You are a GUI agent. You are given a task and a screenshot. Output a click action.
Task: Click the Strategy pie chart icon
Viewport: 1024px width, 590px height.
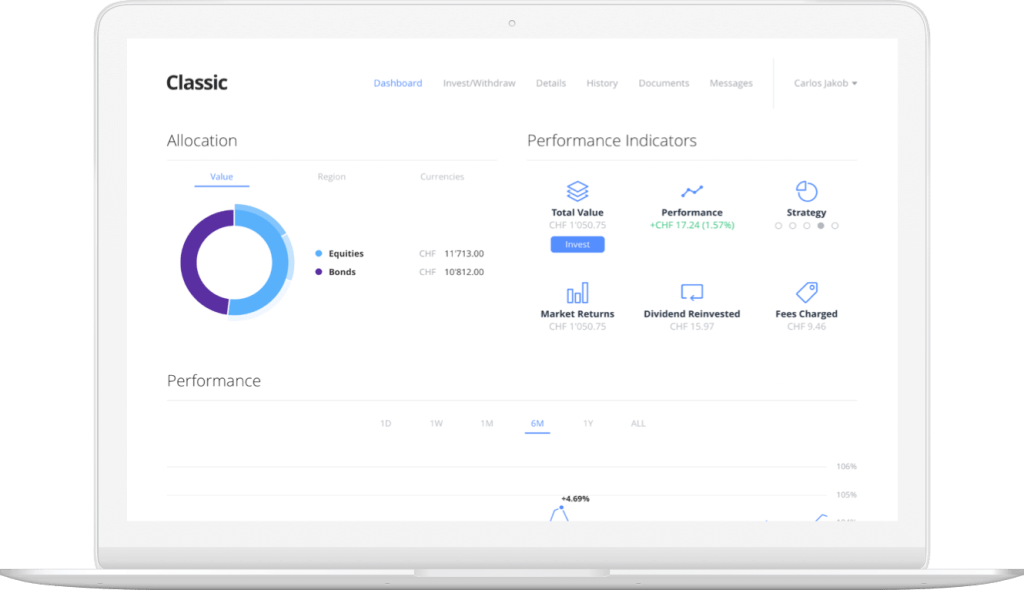click(x=806, y=191)
